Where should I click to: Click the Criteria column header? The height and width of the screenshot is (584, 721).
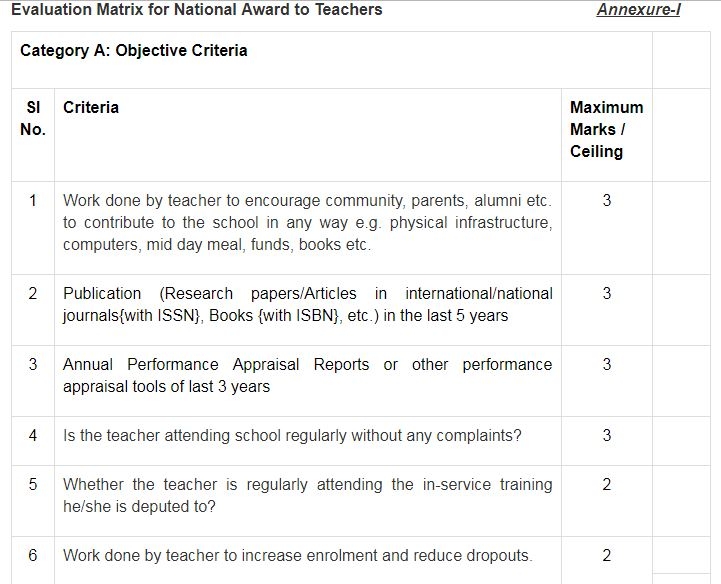(x=91, y=107)
